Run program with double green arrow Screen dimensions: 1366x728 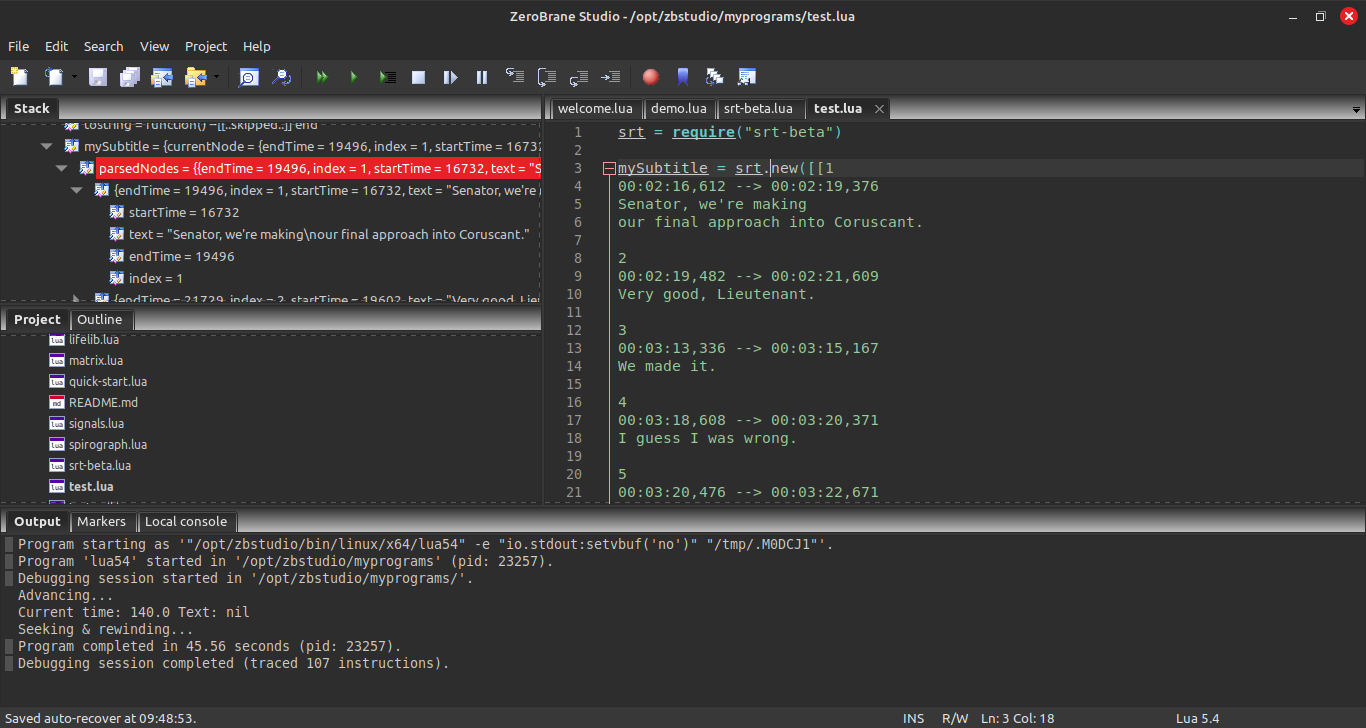click(321, 77)
